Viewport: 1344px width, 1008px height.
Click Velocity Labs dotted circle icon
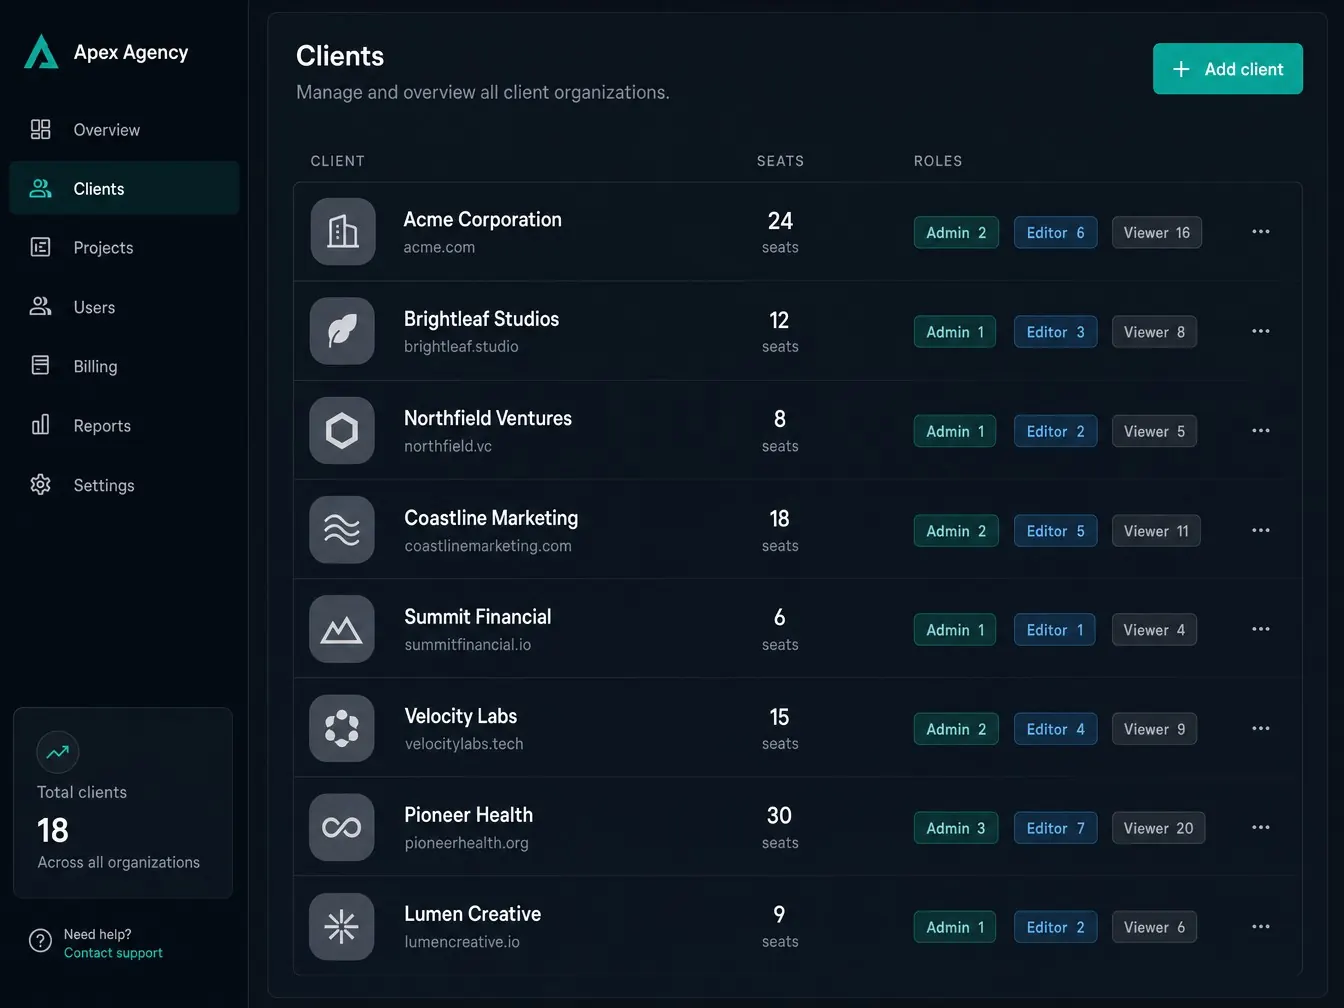point(342,728)
